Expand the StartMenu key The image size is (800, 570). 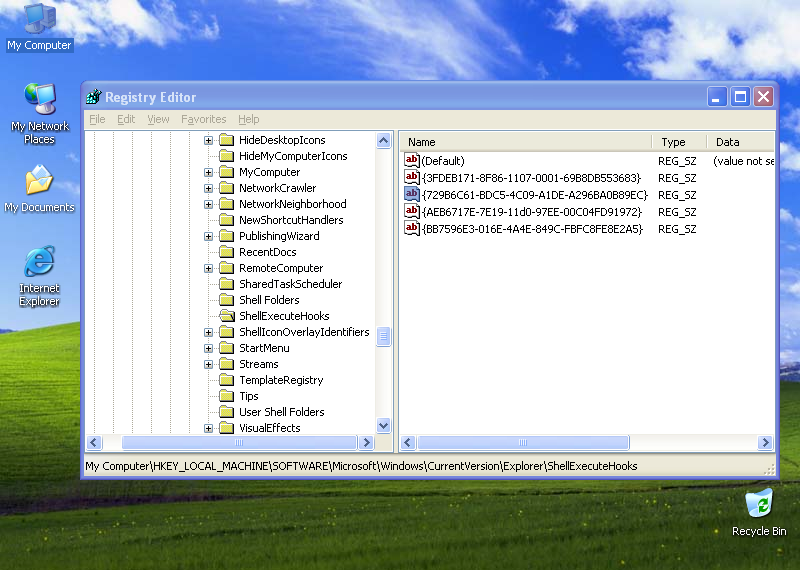(x=208, y=349)
